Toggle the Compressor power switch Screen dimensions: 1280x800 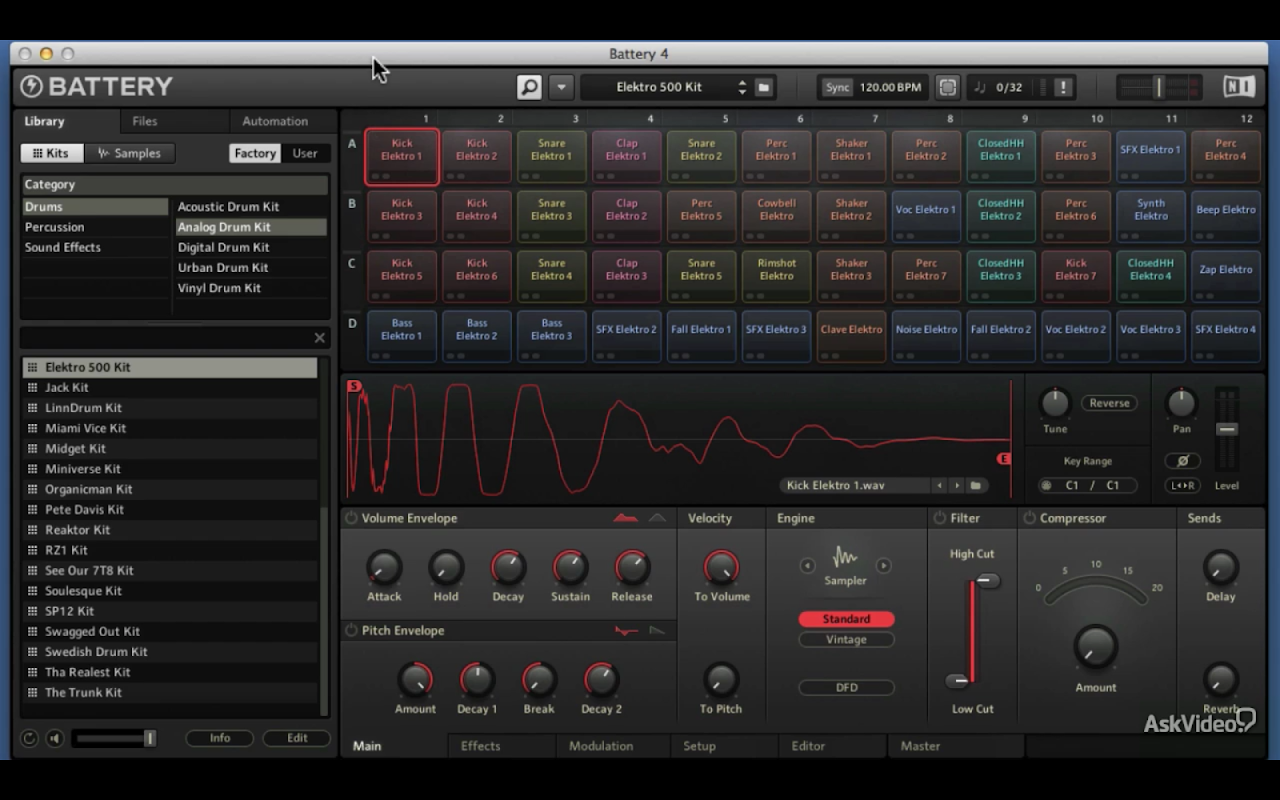click(1028, 518)
